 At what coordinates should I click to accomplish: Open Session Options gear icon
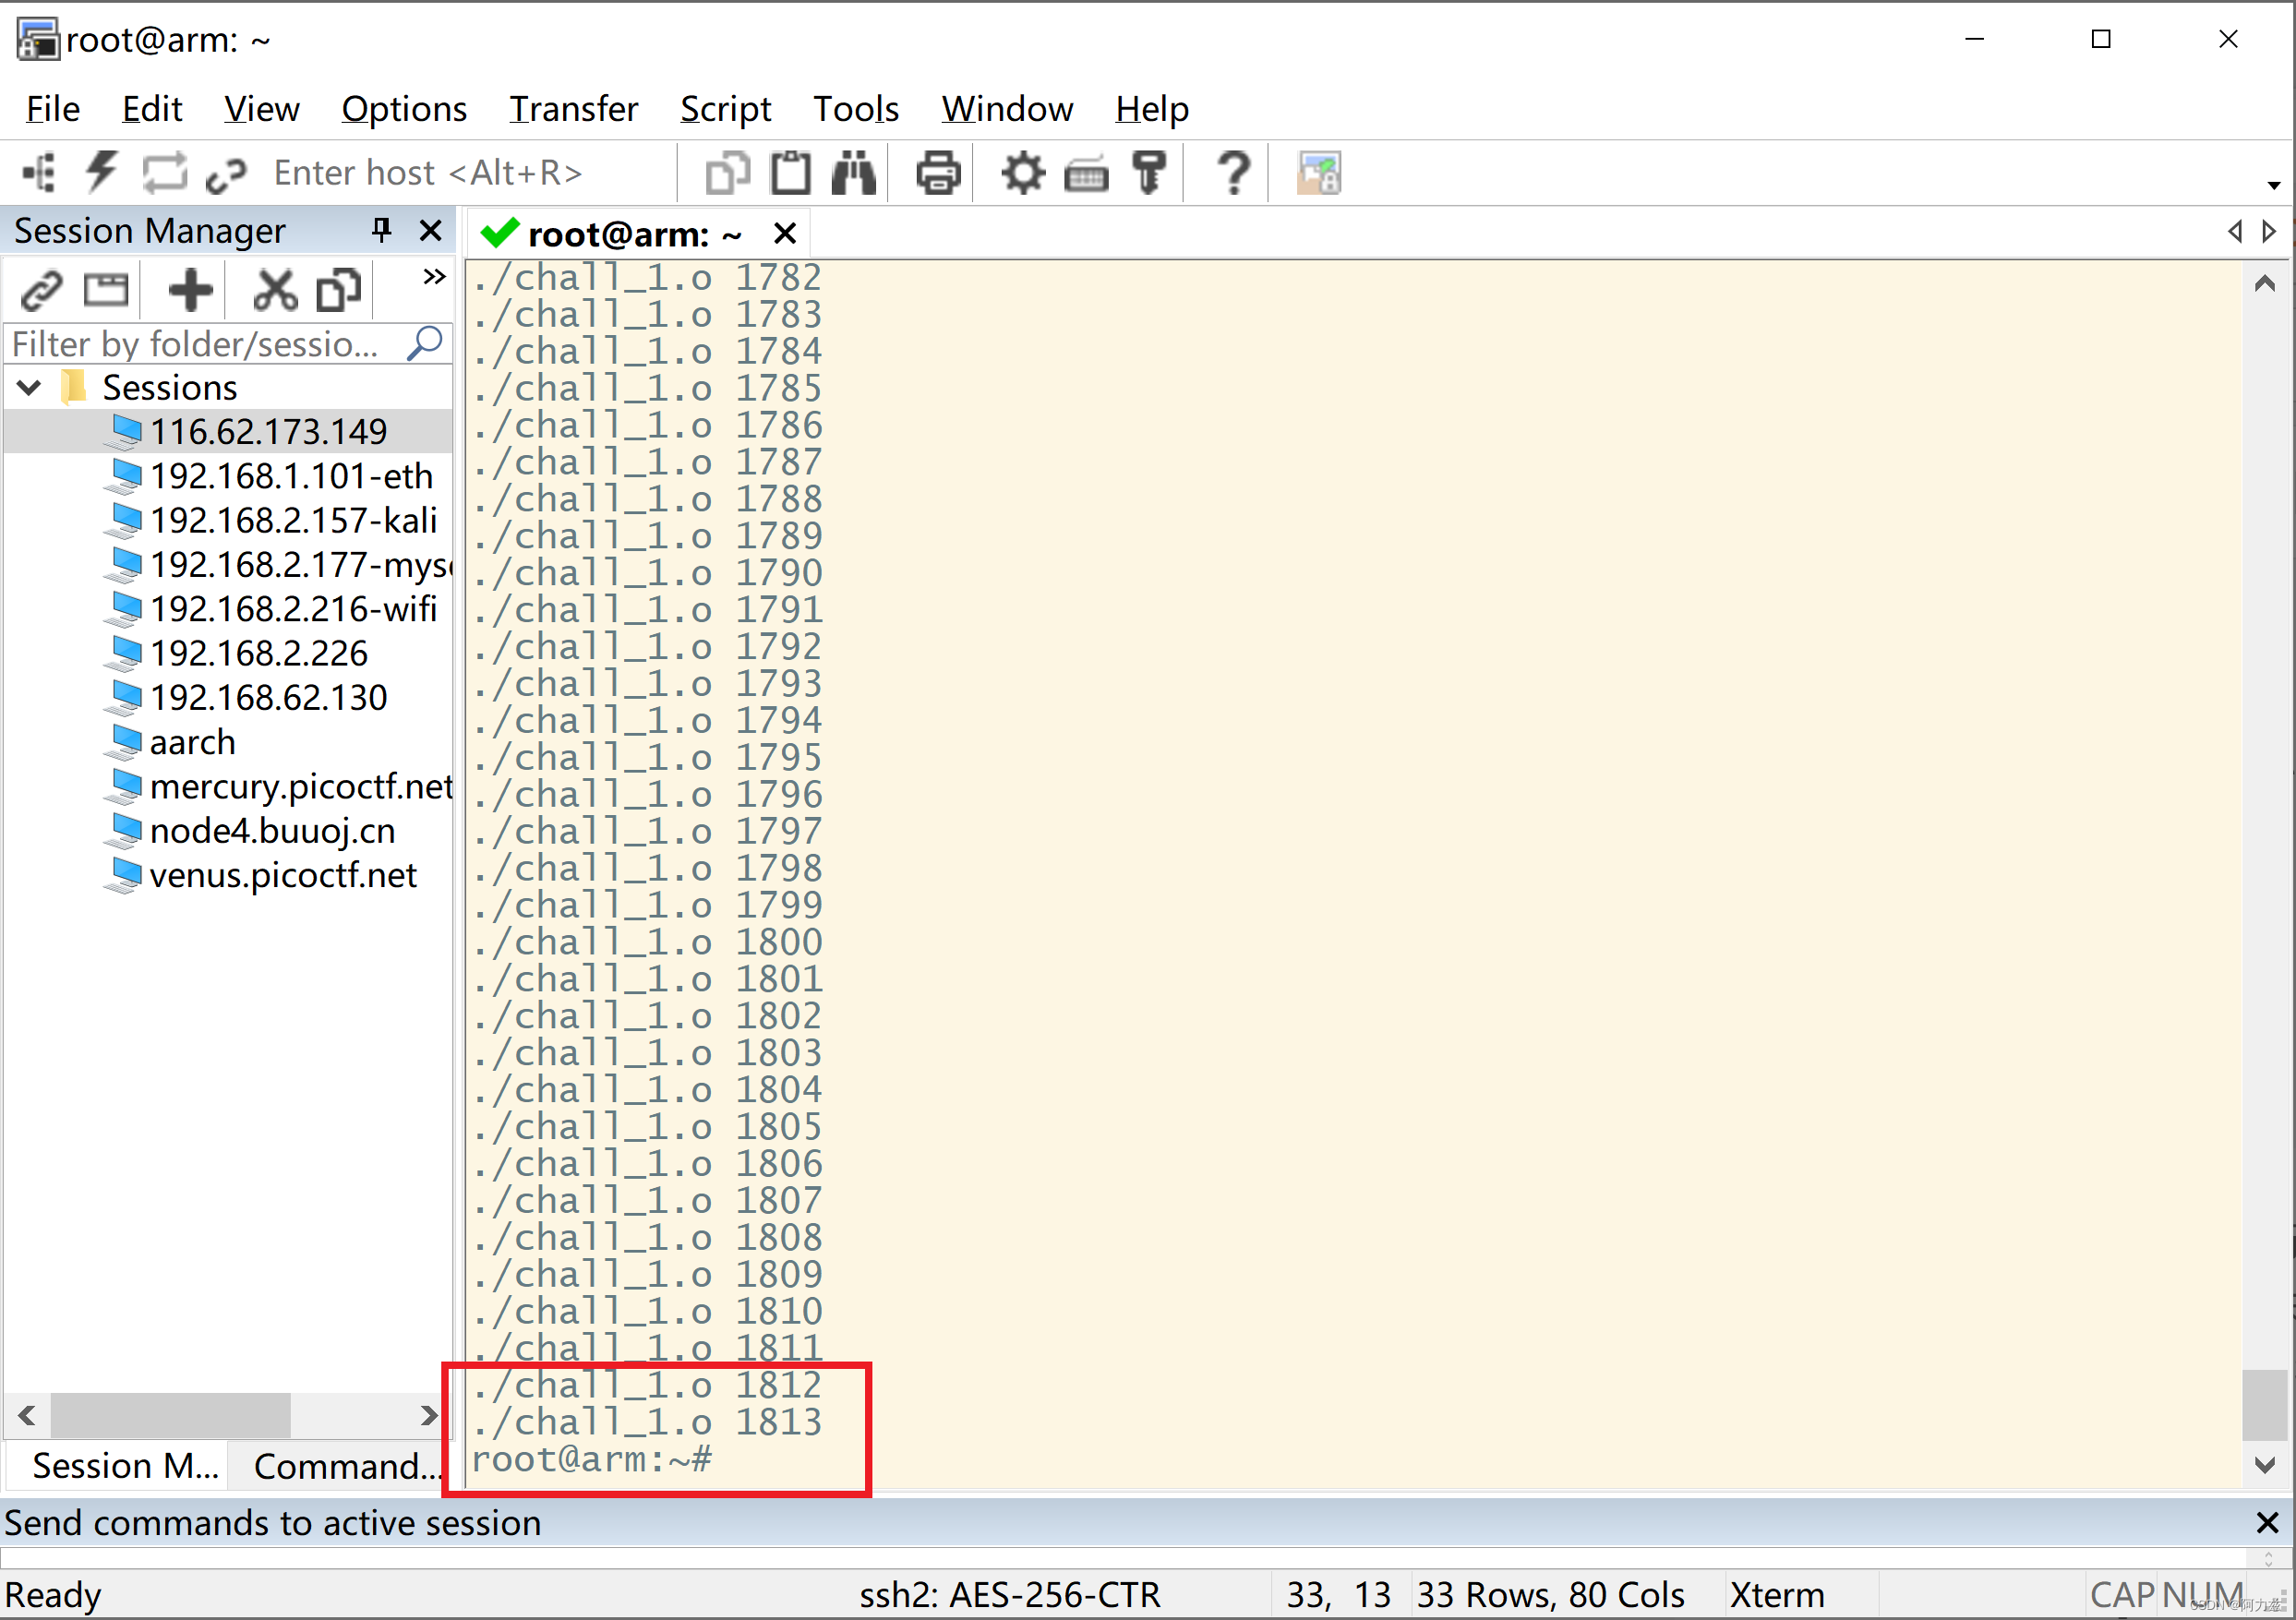[x=1022, y=173]
